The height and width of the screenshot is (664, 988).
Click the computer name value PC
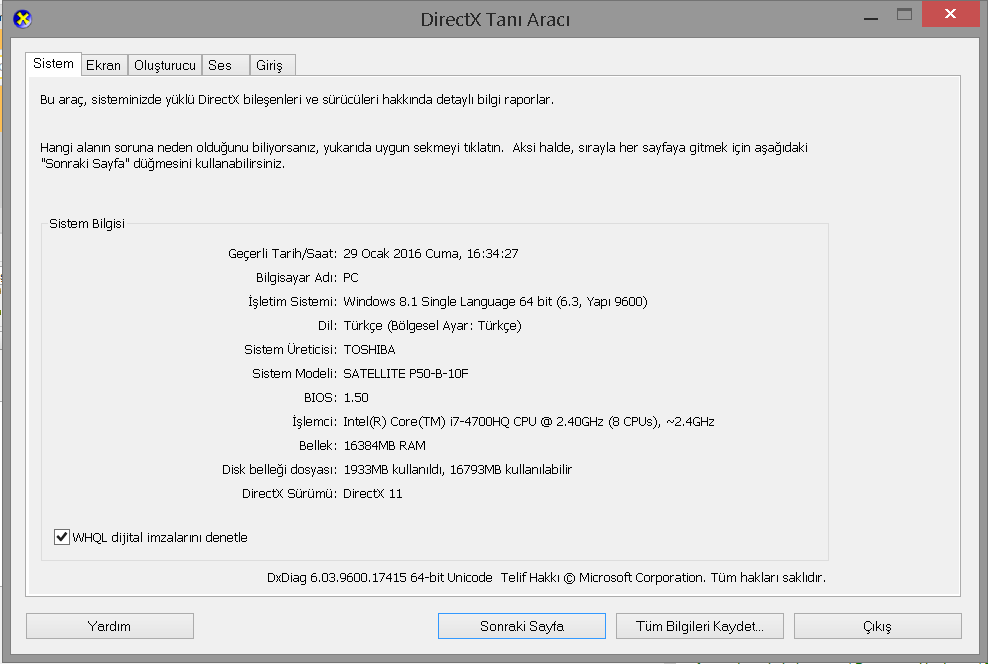tap(351, 278)
